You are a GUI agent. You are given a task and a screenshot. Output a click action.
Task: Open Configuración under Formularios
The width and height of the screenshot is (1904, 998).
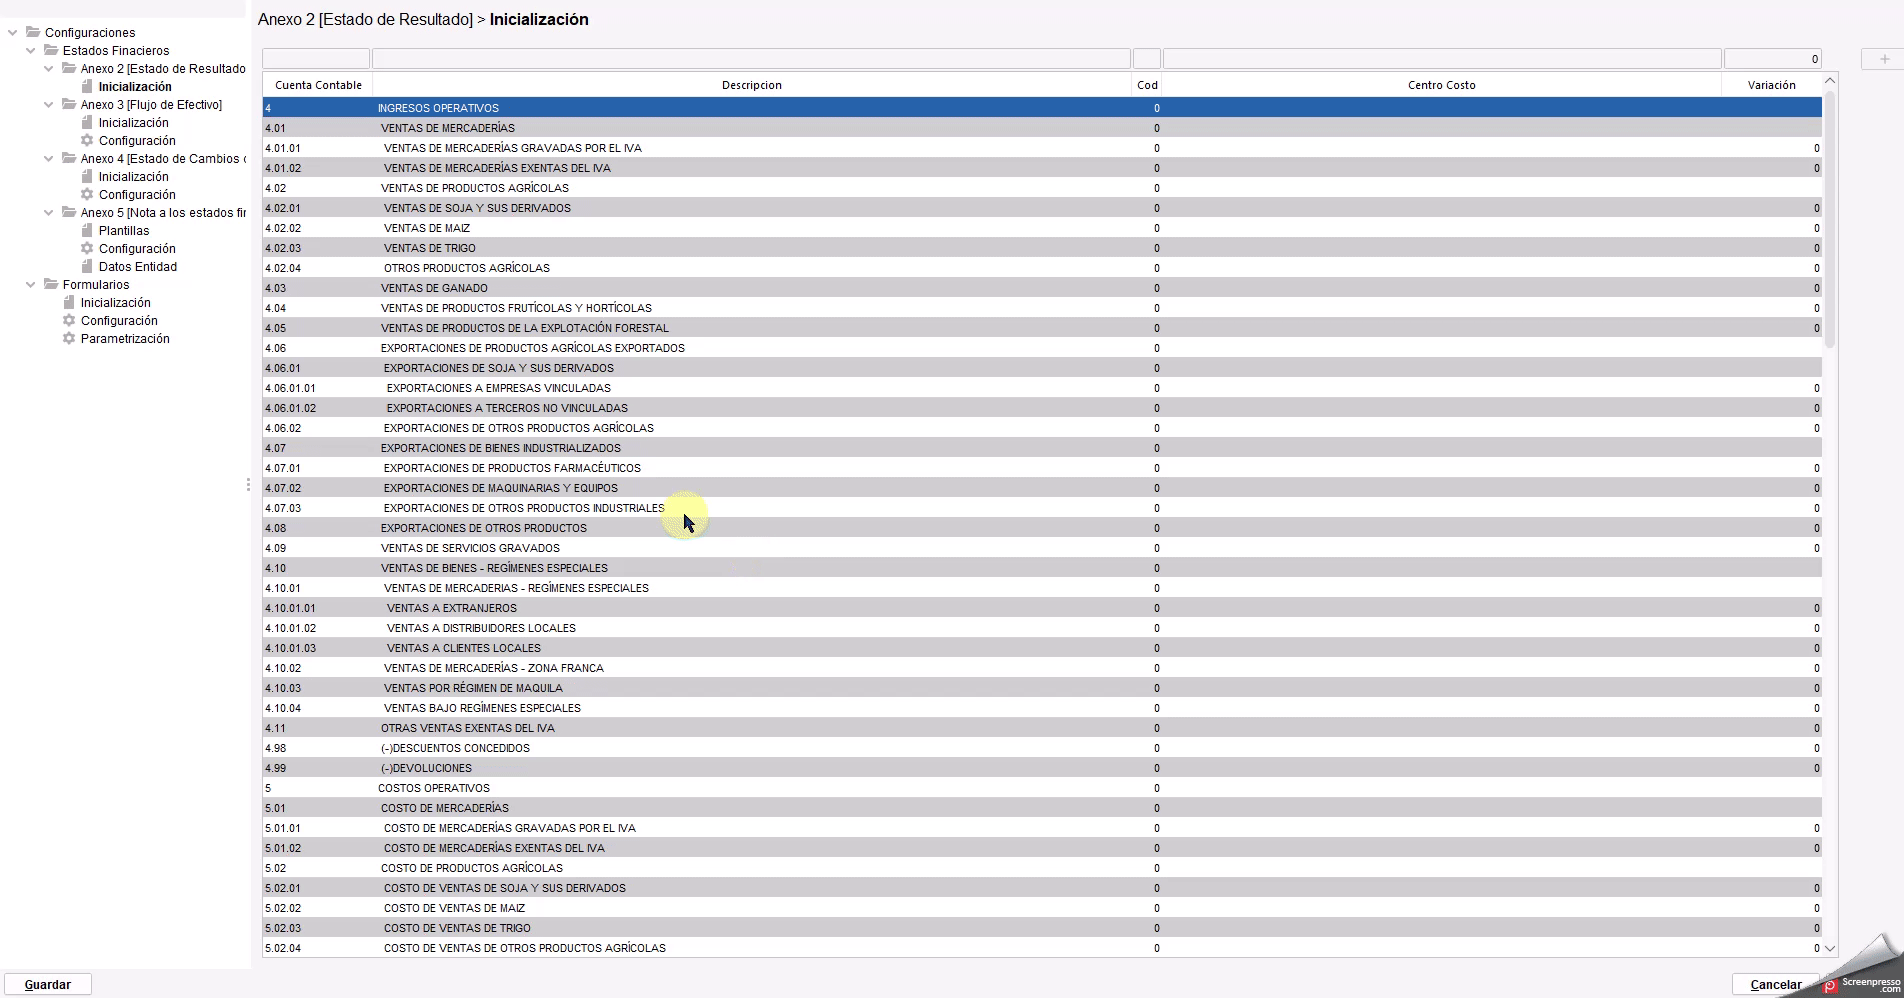119,321
